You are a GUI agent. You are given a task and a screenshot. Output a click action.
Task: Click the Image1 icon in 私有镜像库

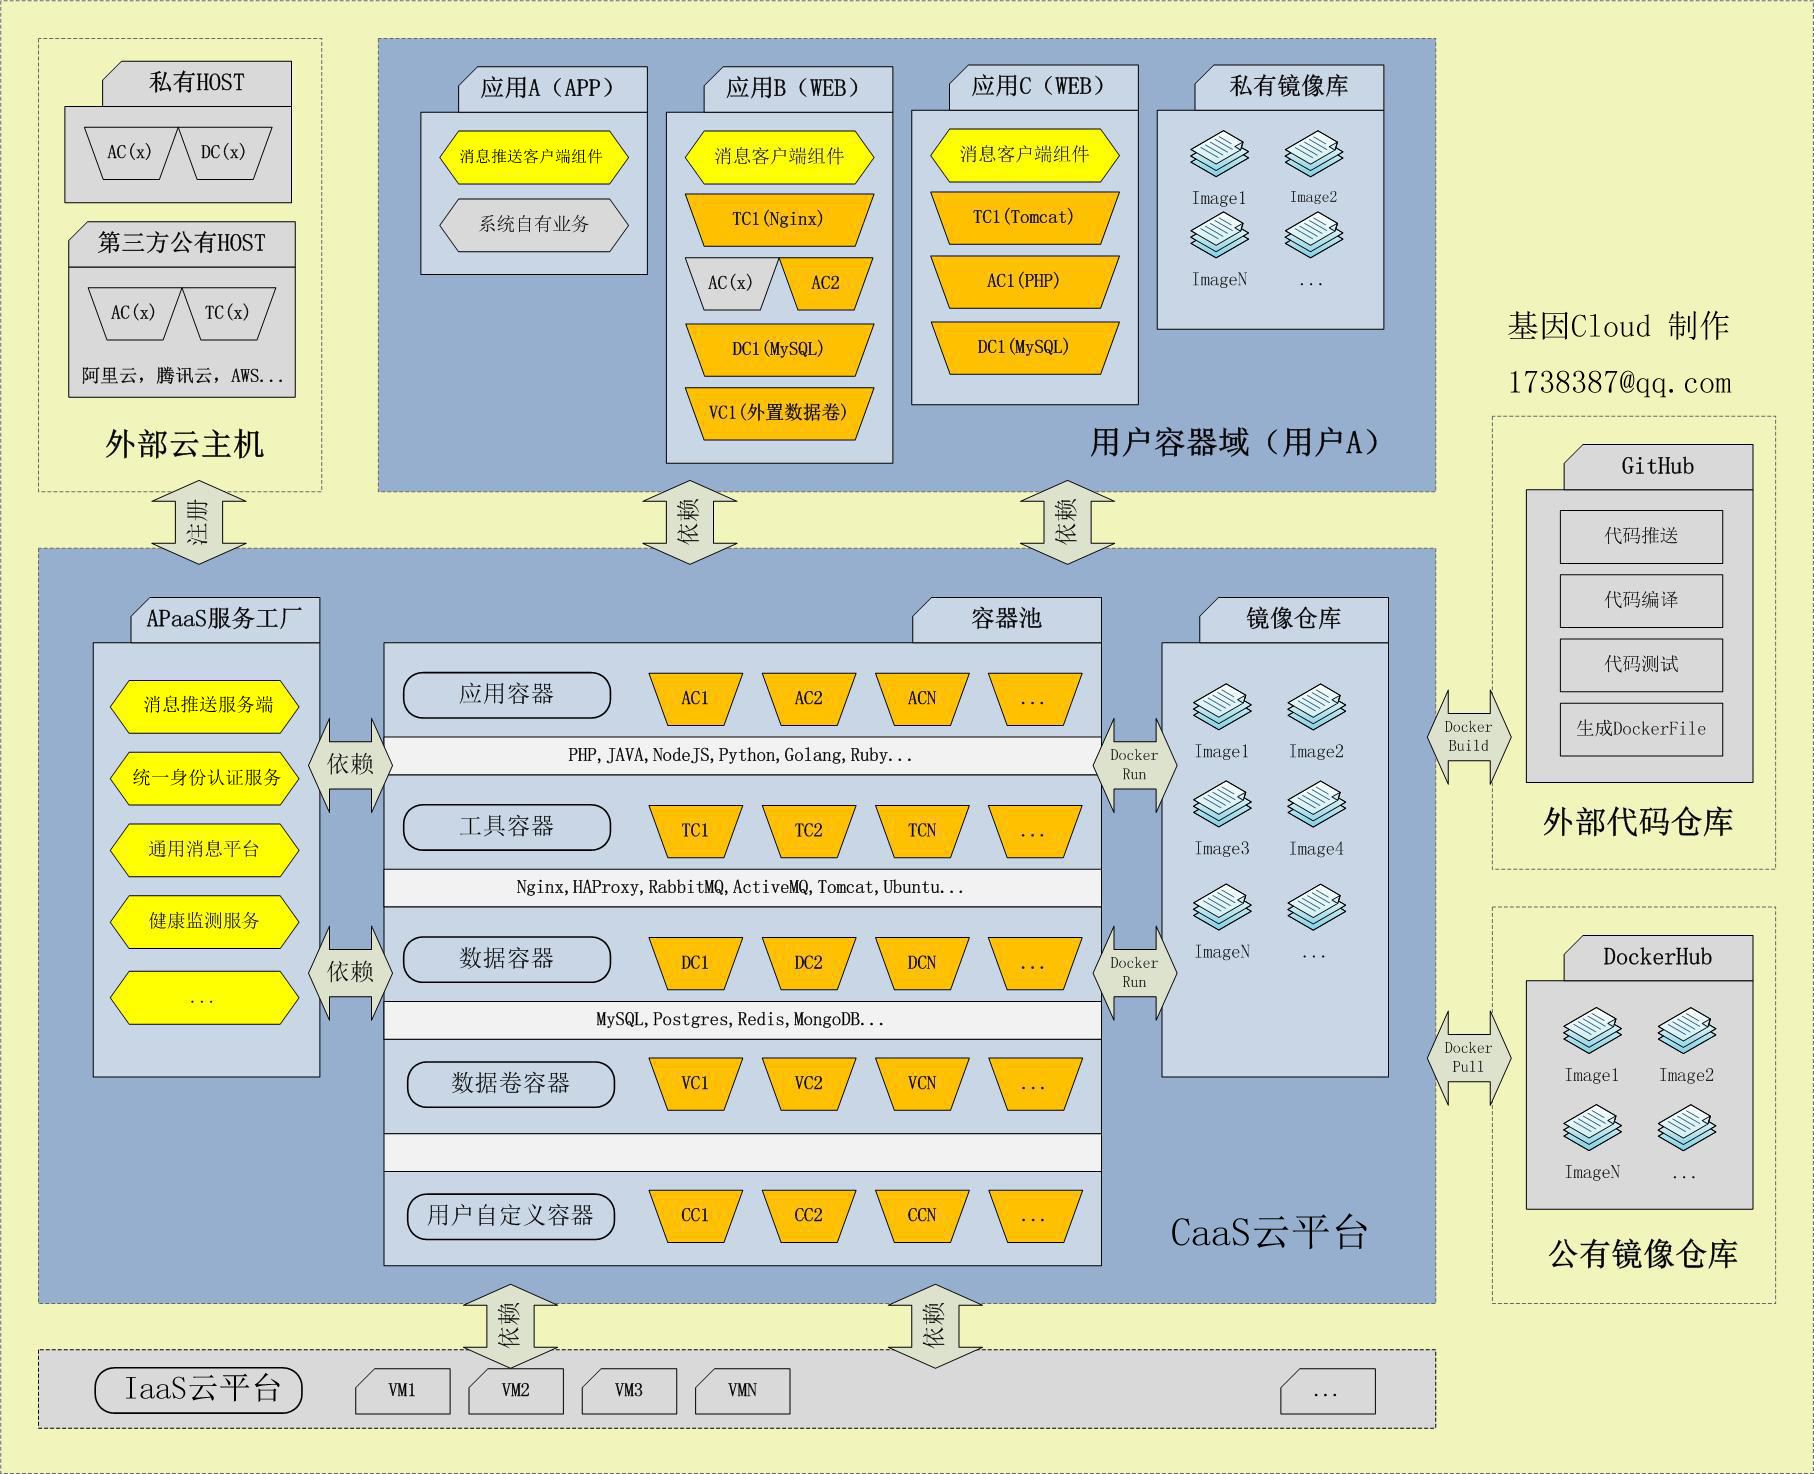click(x=1219, y=156)
